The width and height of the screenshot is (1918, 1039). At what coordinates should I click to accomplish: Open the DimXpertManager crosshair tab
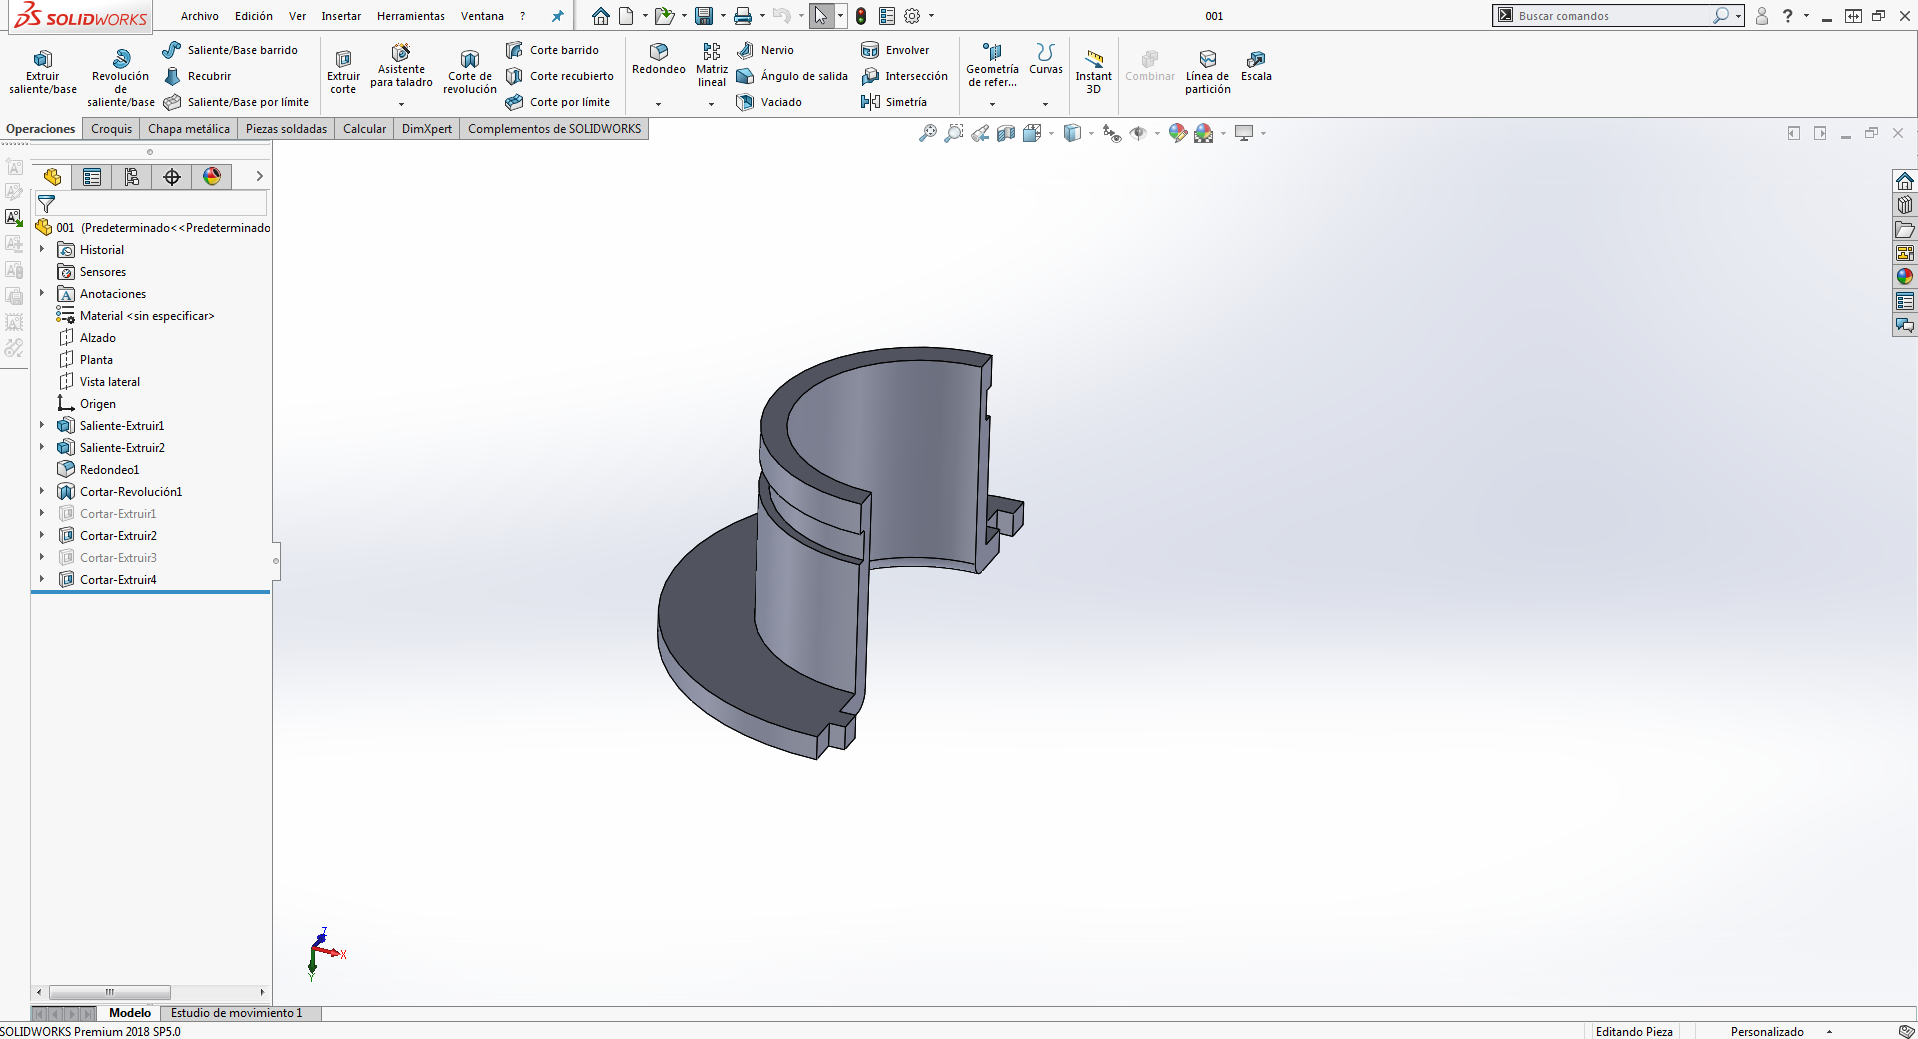coord(172,177)
